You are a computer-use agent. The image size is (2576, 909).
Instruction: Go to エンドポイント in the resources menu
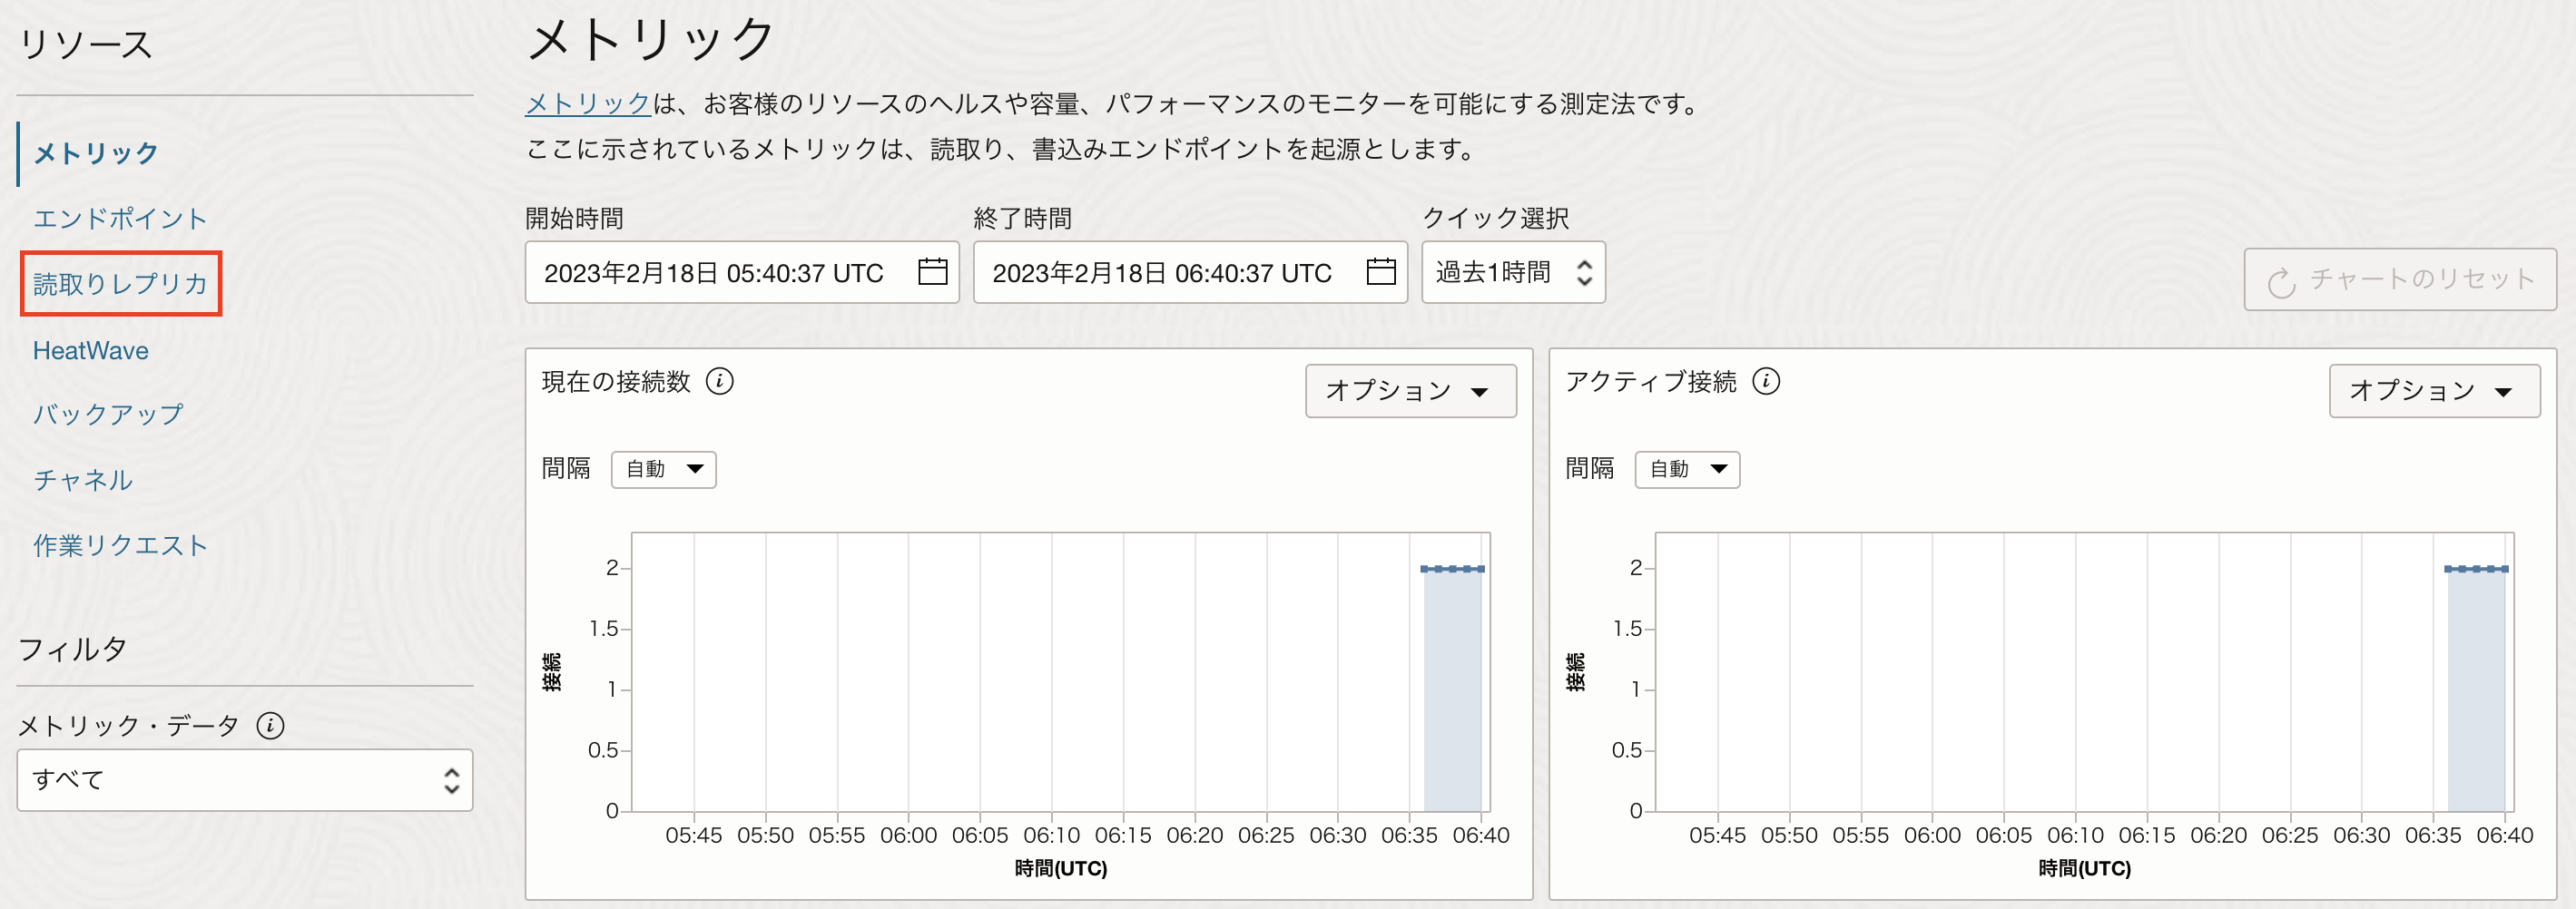coord(120,218)
